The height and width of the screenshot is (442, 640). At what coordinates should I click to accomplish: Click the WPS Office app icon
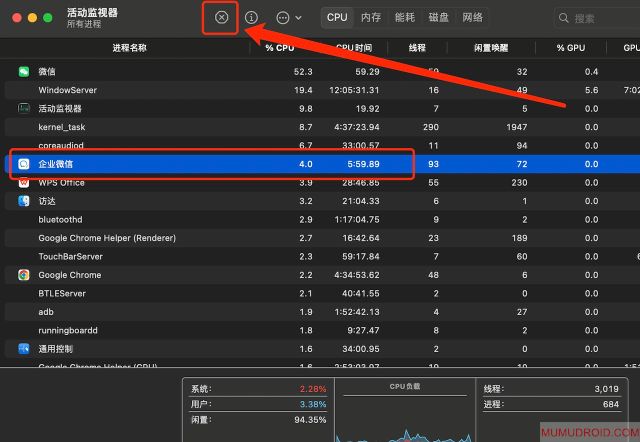[24, 182]
